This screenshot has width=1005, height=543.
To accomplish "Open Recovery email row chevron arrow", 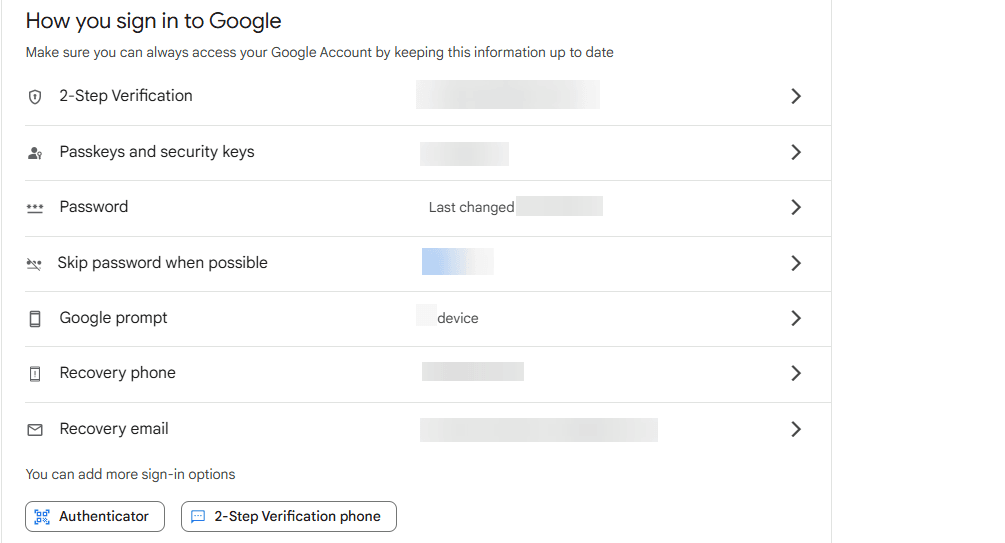I will [x=795, y=429].
